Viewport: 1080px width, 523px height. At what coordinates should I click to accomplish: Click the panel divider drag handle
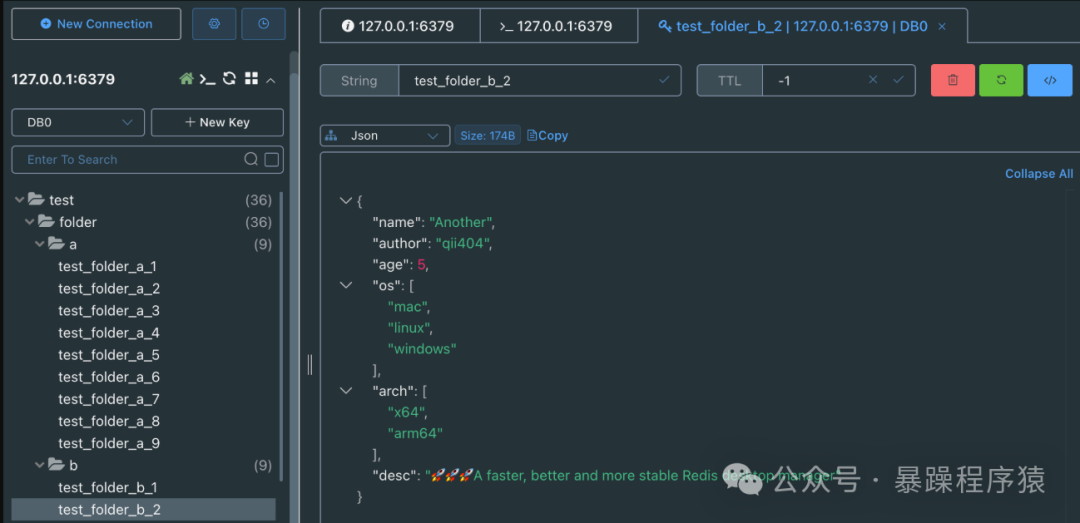coord(310,365)
